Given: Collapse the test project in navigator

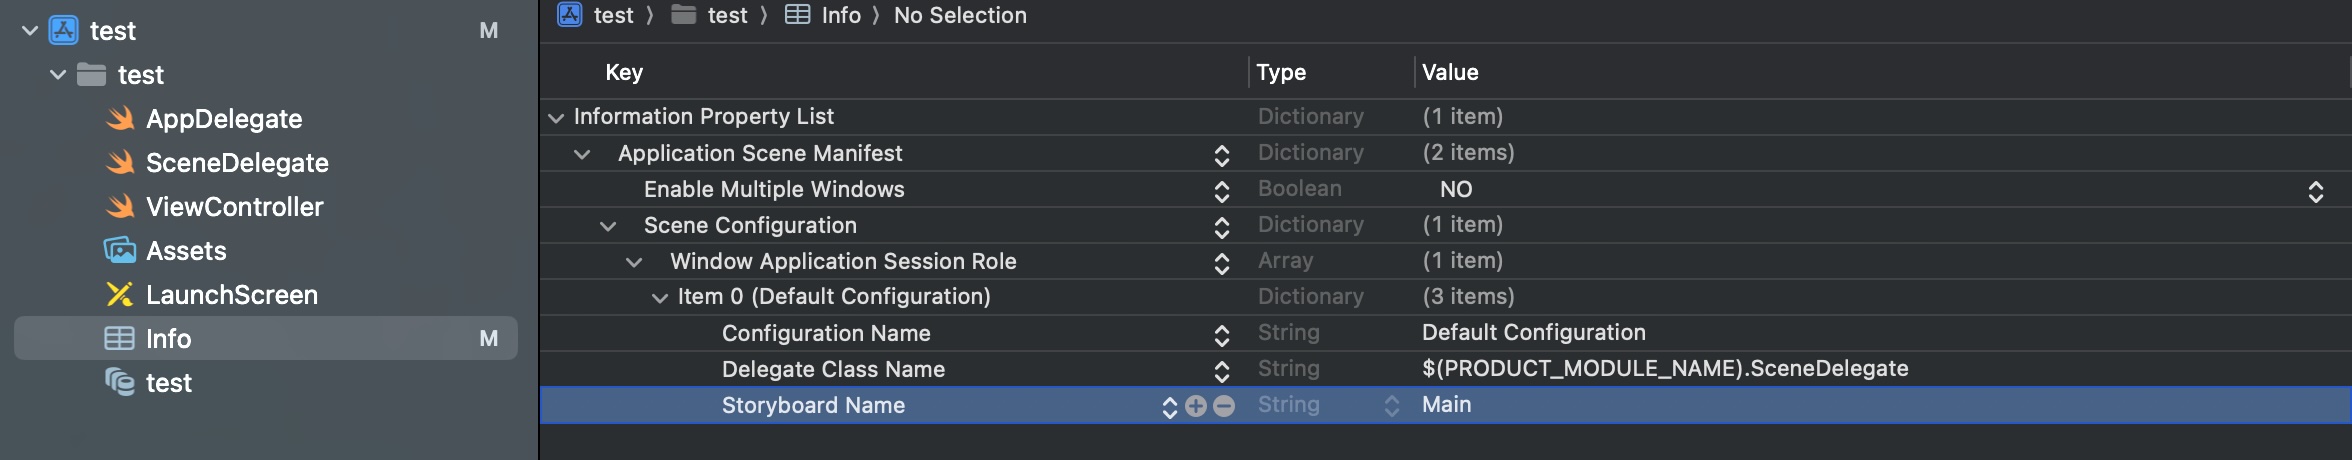Looking at the screenshot, I should point(30,31).
